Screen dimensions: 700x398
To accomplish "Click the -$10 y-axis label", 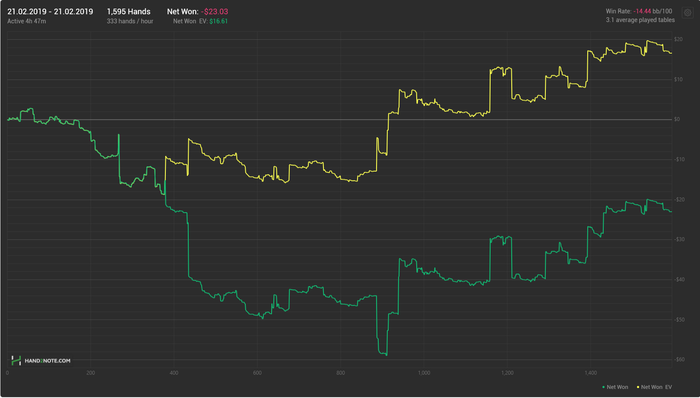I will click(679, 159).
